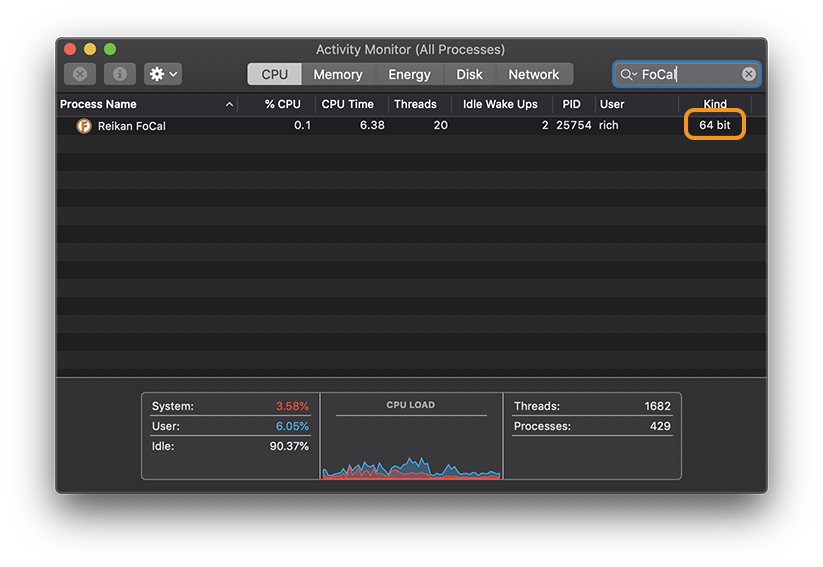Clear the search field text
823x567 pixels.
point(749,74)
